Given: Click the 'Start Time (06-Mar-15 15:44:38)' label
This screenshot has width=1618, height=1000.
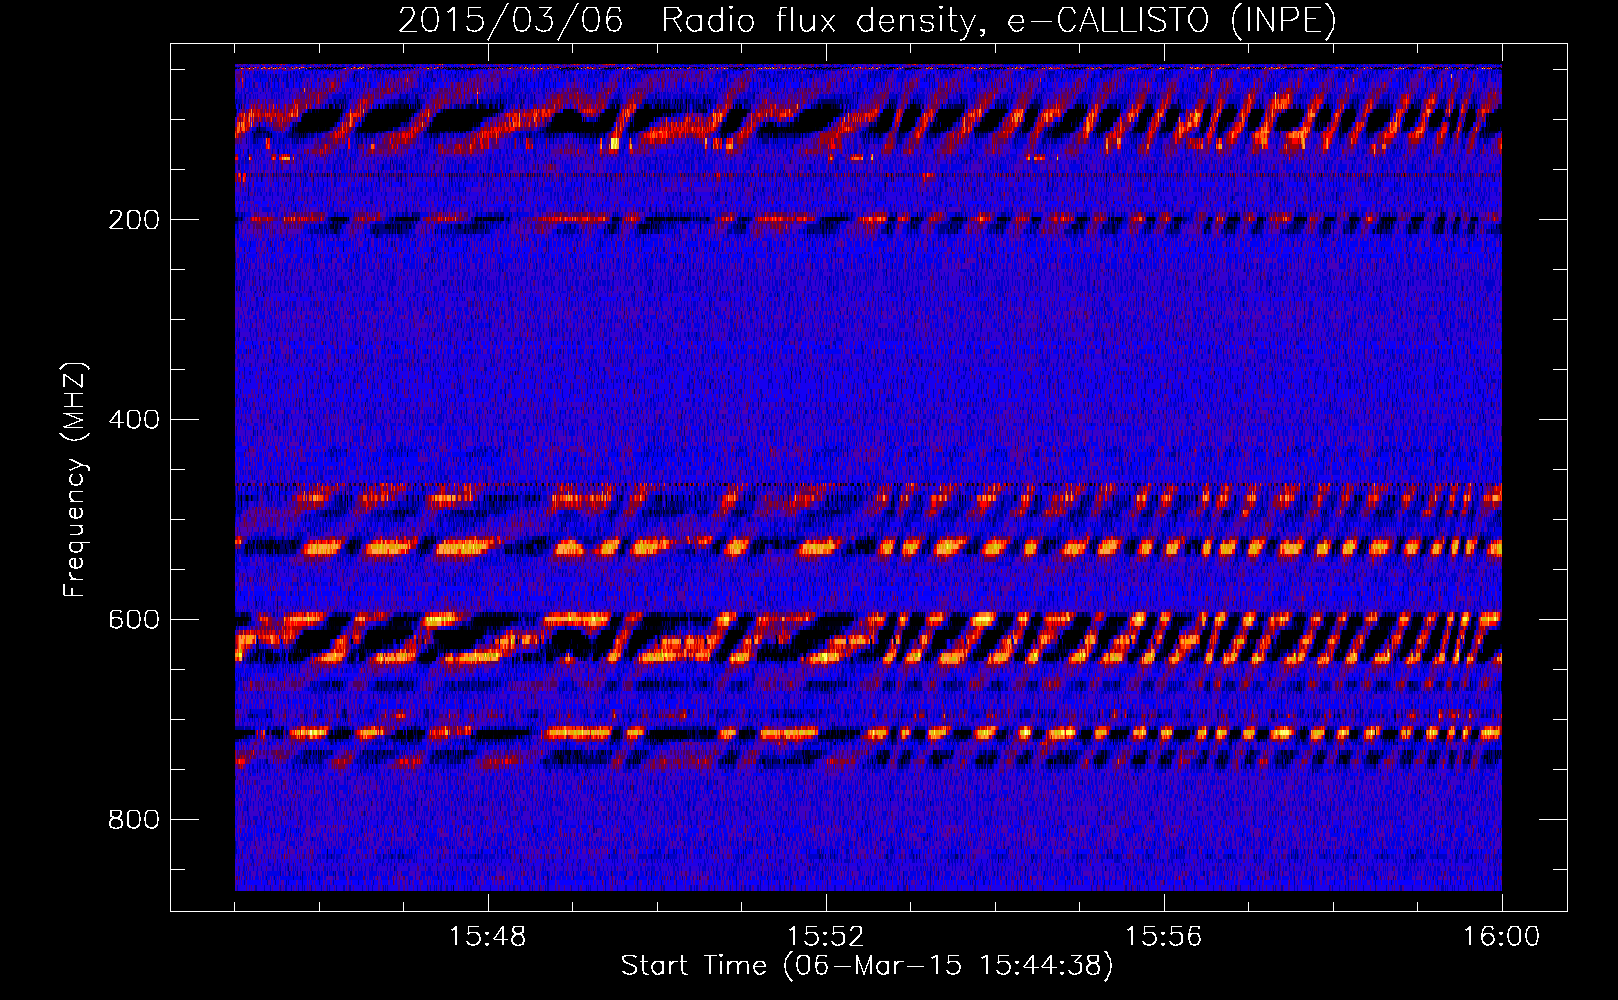Looking at the screenshot, I should coord(866,966).
